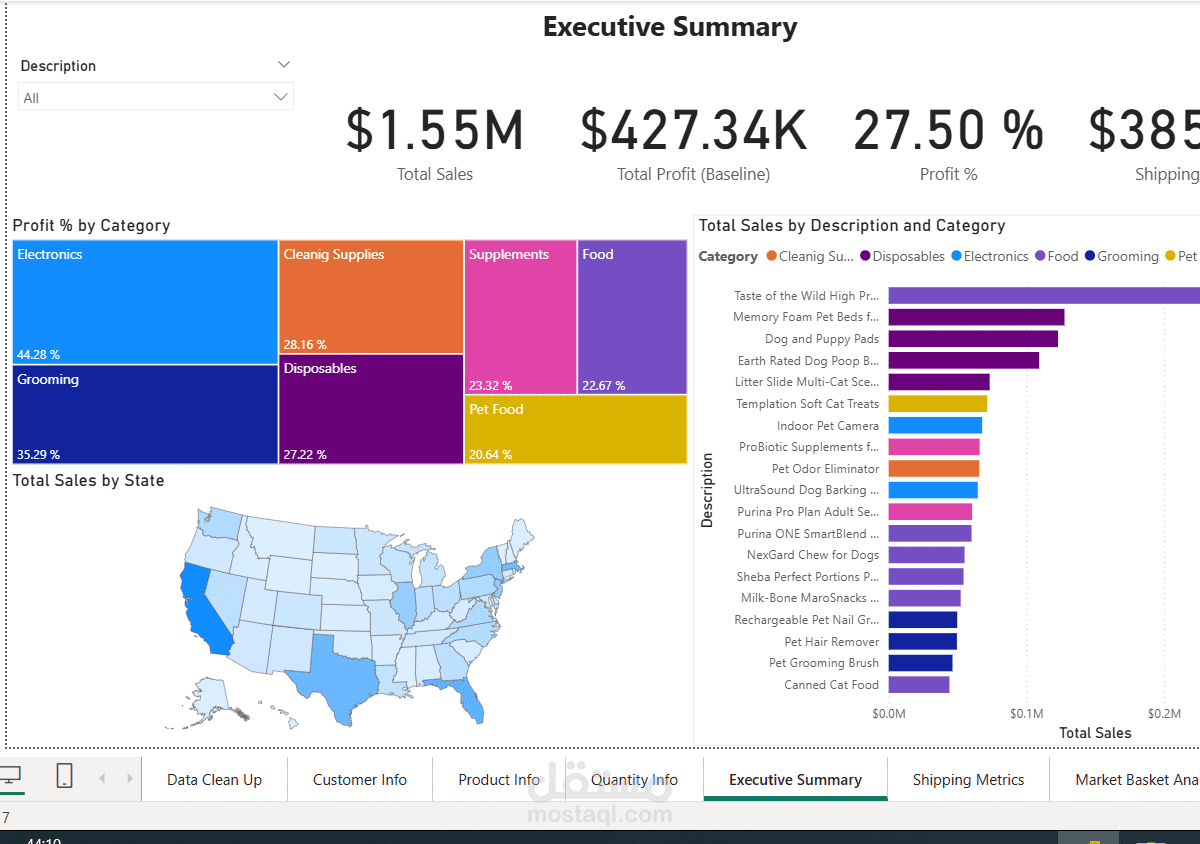Select the Milk-Bone MaroSnacks bar
The width and height of the screenshot is (1200, 844).
925,598
